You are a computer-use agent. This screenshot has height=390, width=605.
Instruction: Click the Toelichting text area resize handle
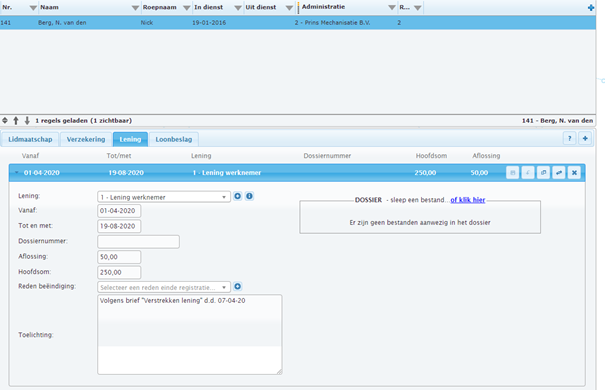click(279, 371)
